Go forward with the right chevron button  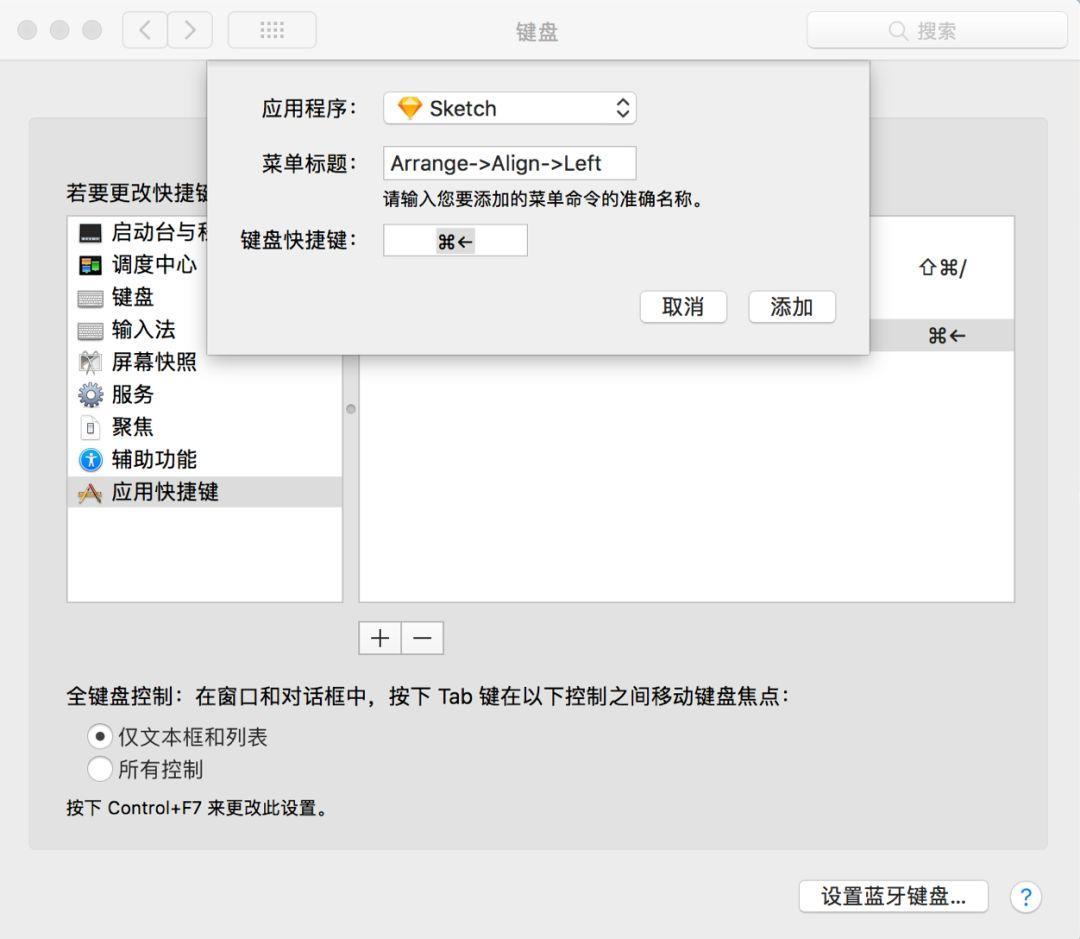click(190, 30)
